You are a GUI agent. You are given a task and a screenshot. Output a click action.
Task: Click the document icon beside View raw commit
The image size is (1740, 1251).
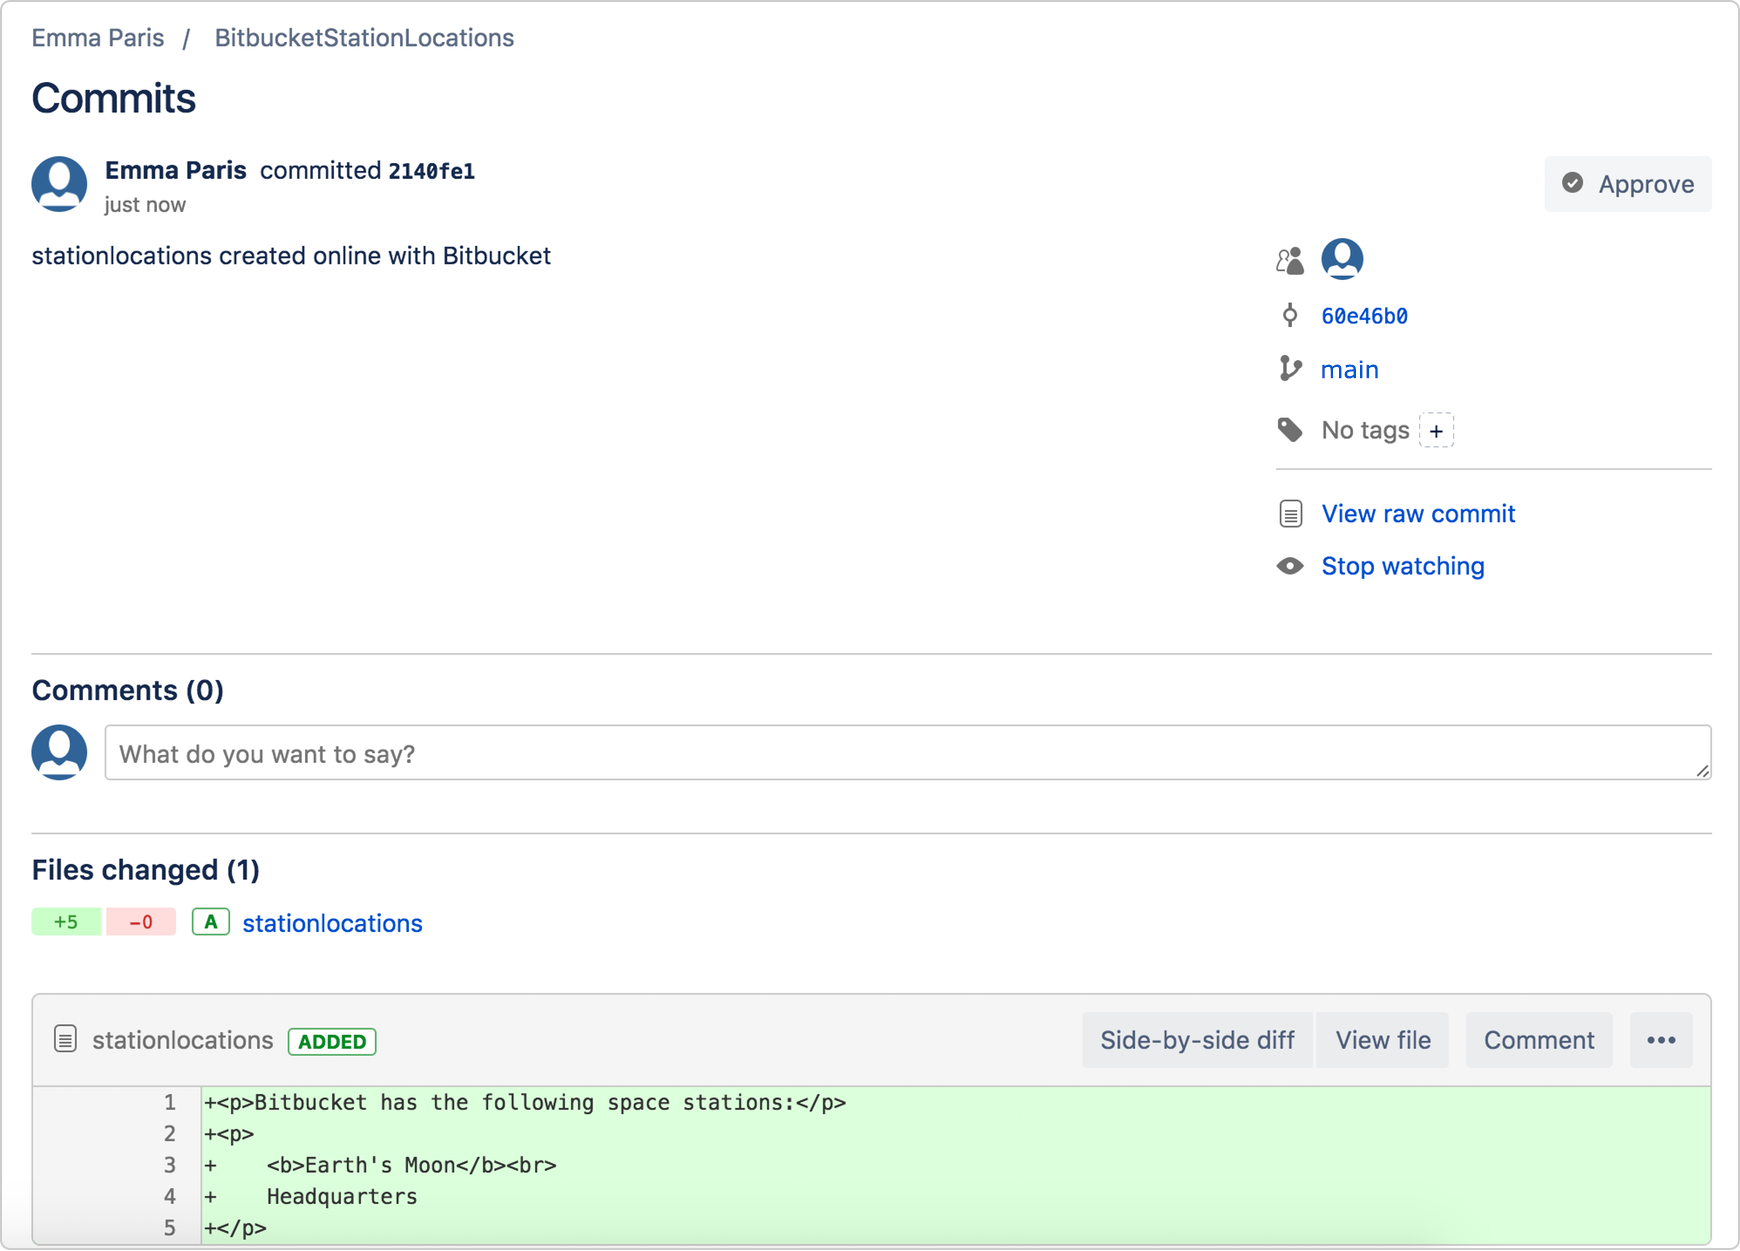point(1291,513)
